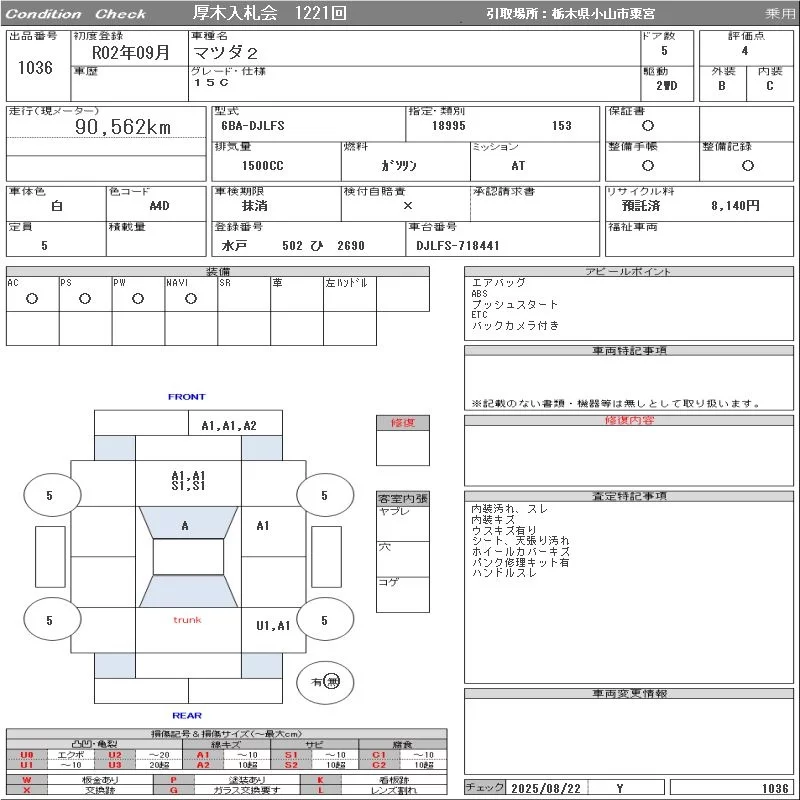Select inspection status "抹消"
Viewport: 800px width, 800px height.
click(255, 206)
